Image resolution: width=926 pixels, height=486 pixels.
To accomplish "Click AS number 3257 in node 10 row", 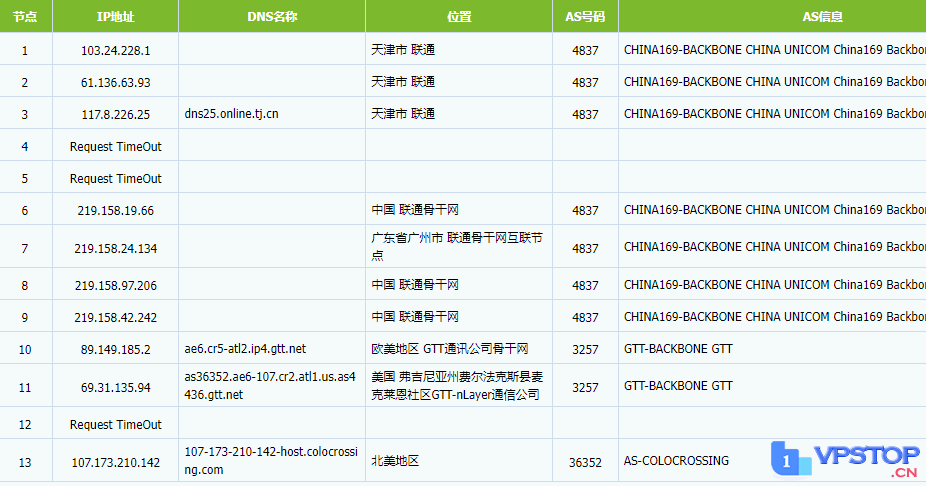I will 585,350.
